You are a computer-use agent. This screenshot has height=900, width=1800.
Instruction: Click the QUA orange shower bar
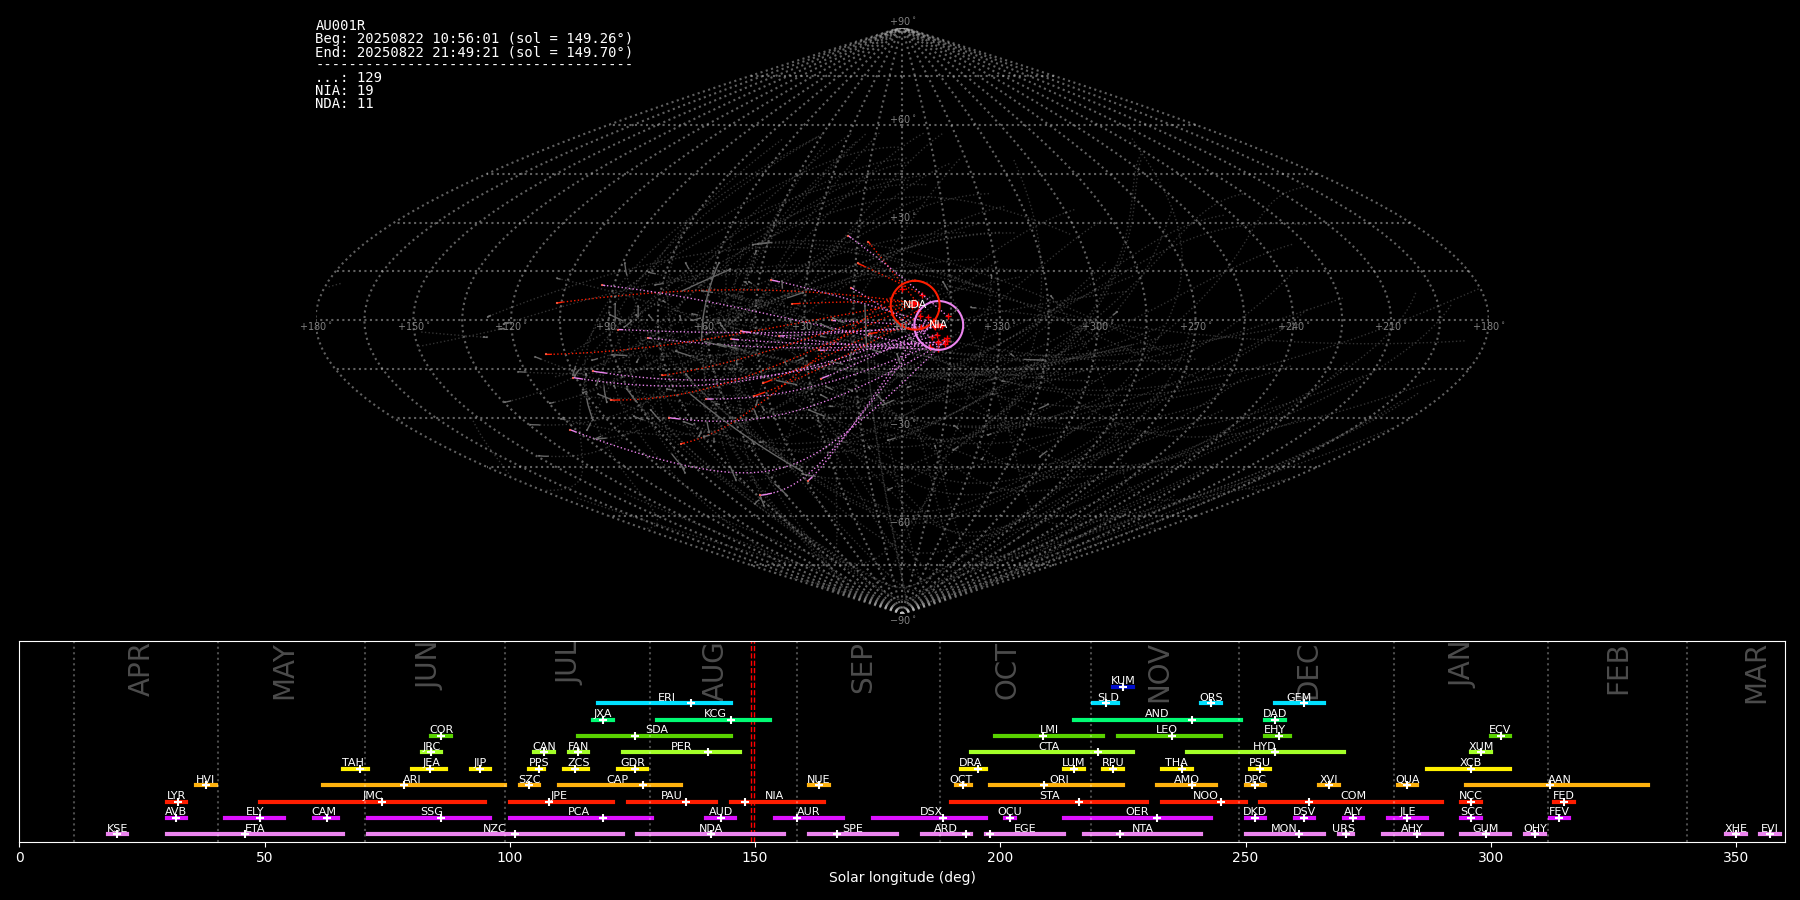(1407, 785)
